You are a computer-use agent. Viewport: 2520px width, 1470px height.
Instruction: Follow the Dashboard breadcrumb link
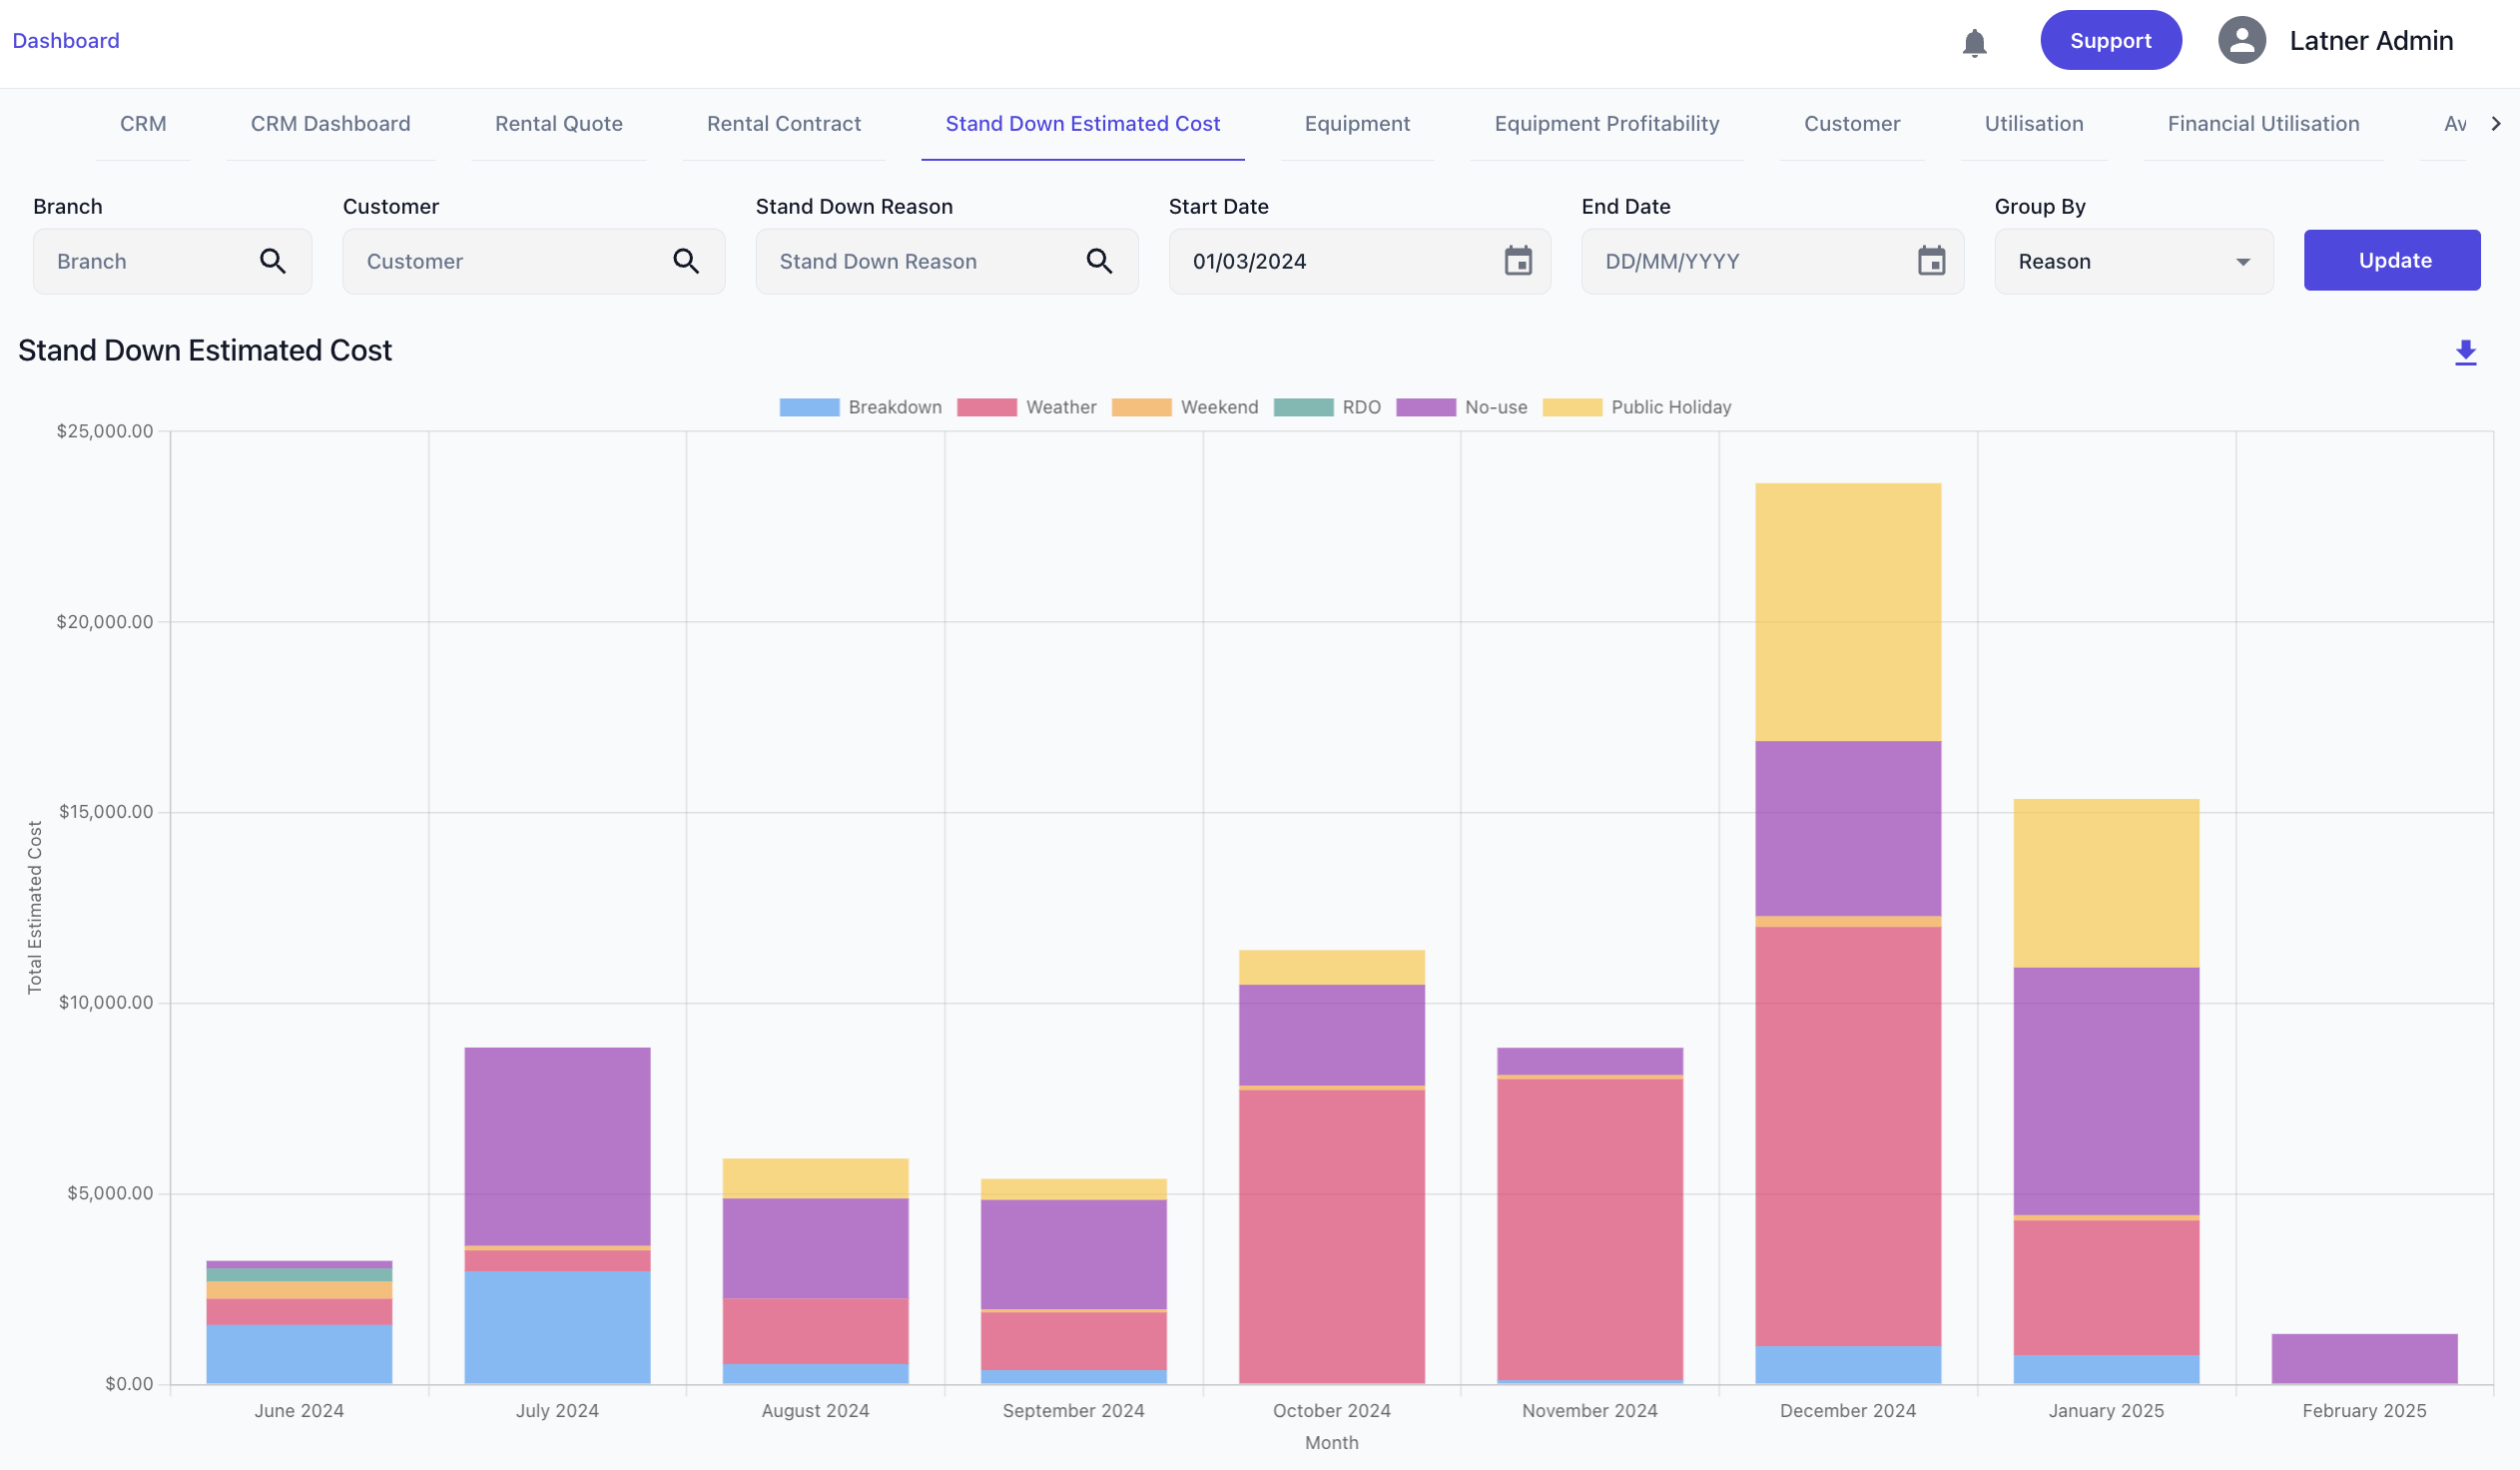(66, 41)
